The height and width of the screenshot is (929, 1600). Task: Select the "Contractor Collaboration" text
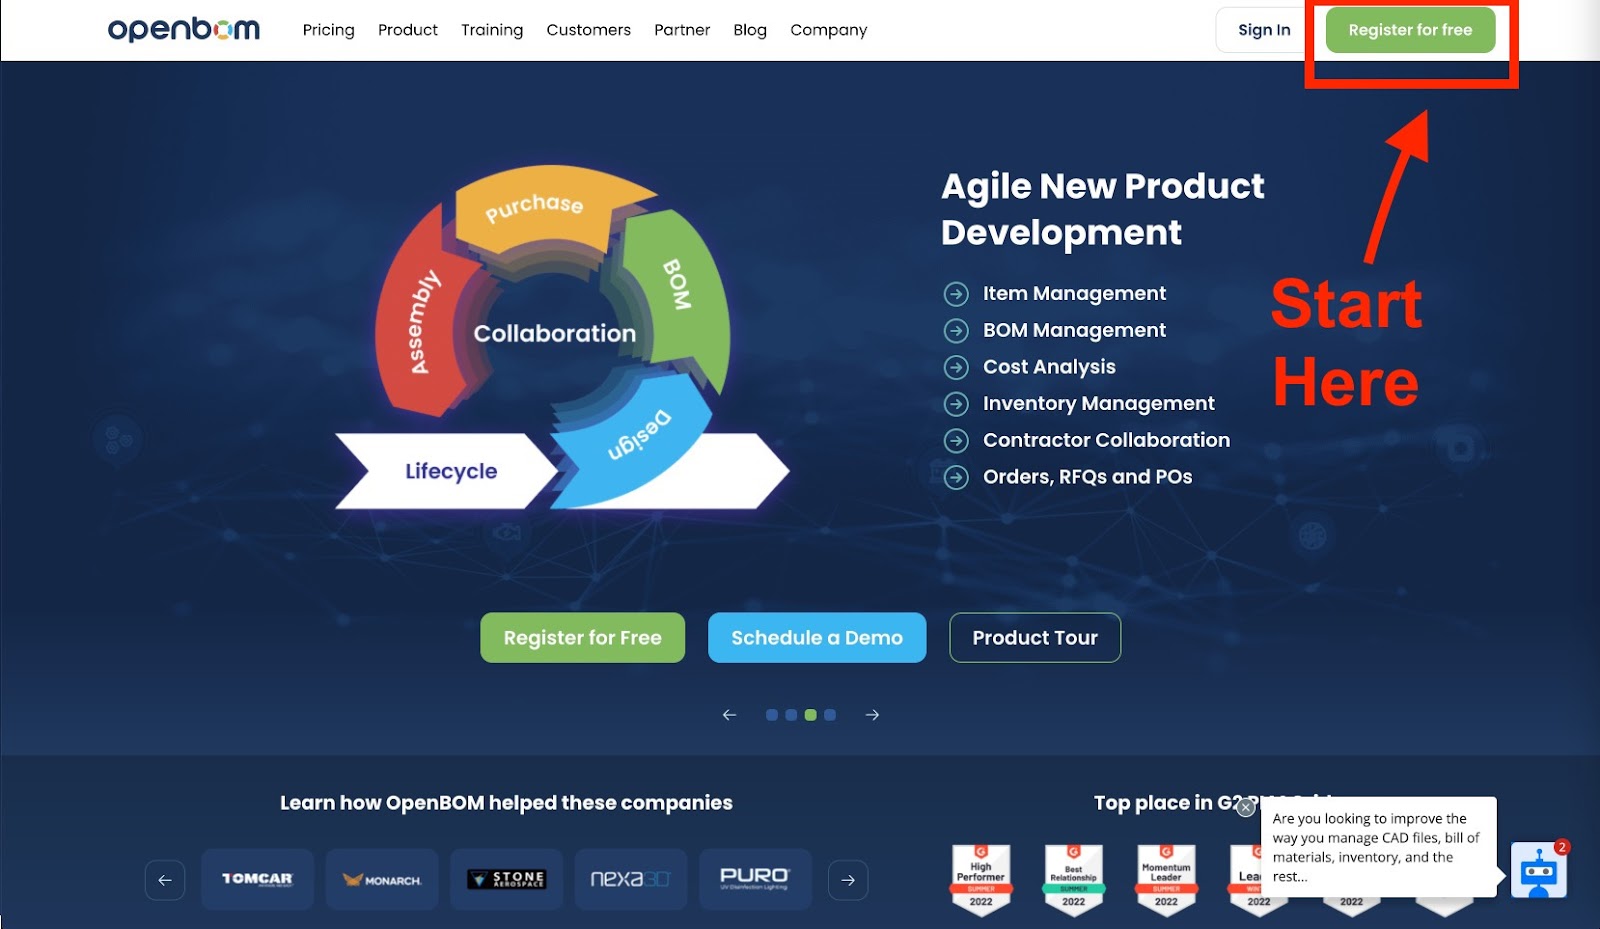1106,440
